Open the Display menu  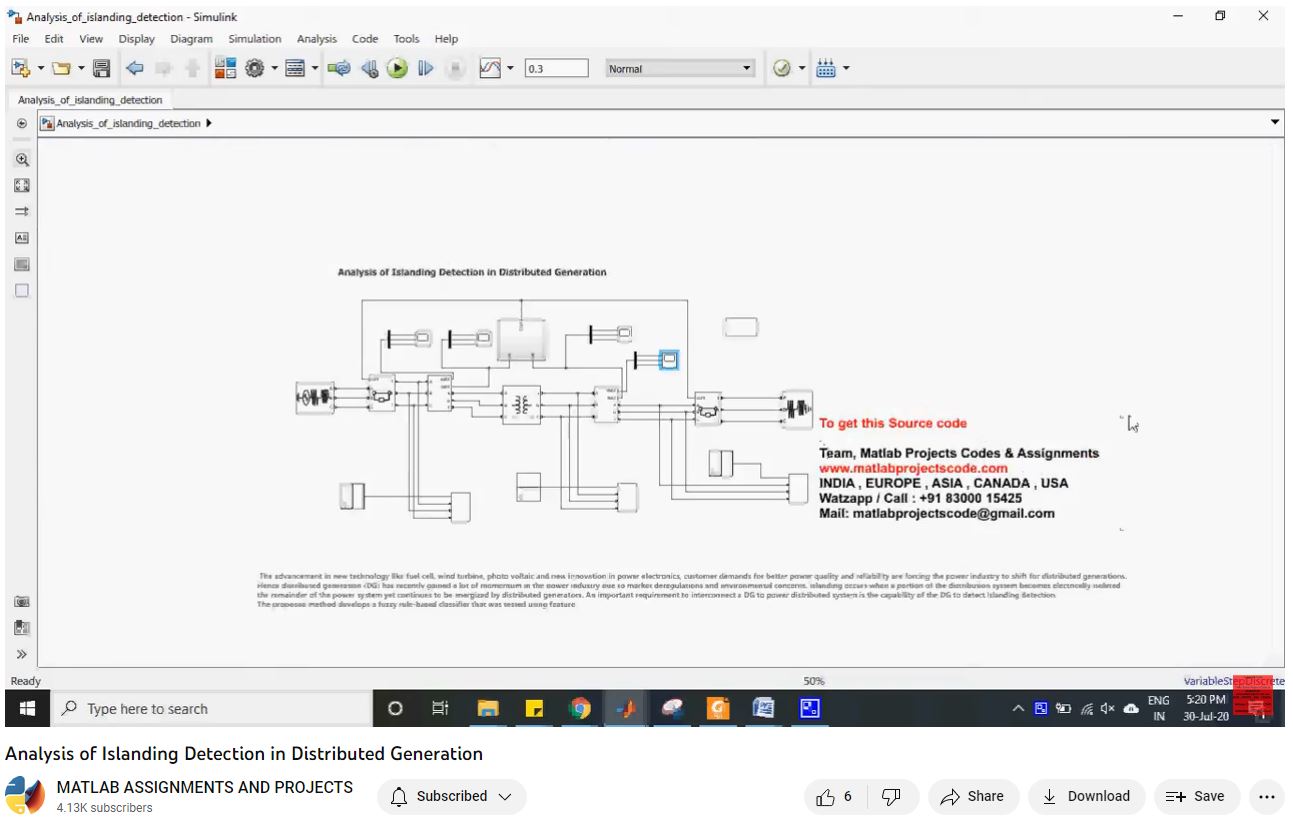(137, 39)
